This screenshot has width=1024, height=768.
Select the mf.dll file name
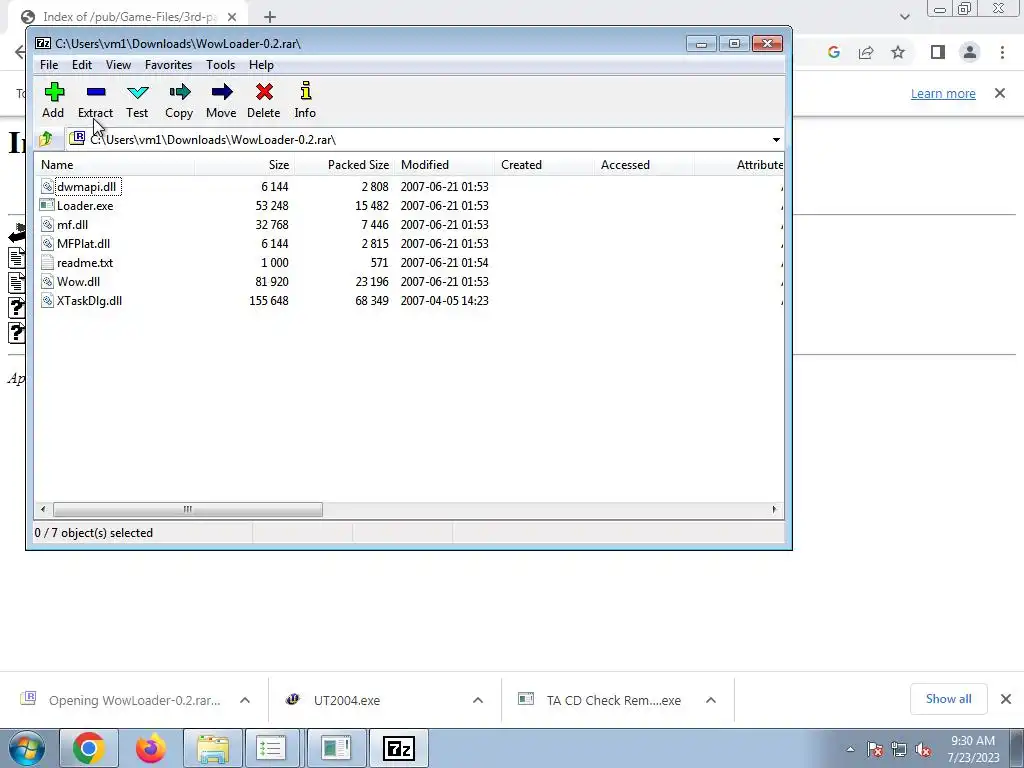coord(72,225)
